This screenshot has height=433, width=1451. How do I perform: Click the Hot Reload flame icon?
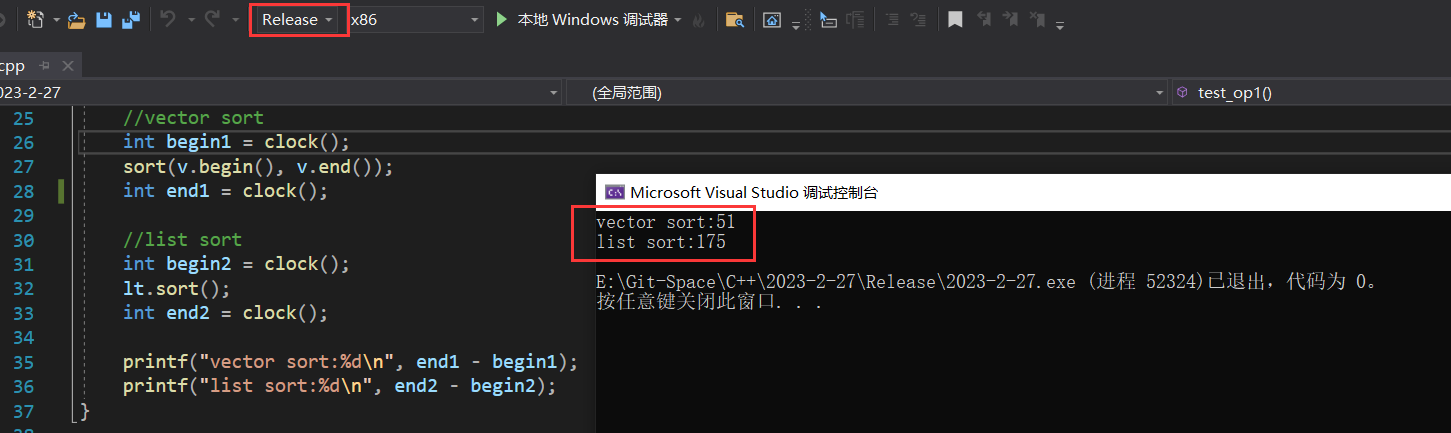[699, 20]
